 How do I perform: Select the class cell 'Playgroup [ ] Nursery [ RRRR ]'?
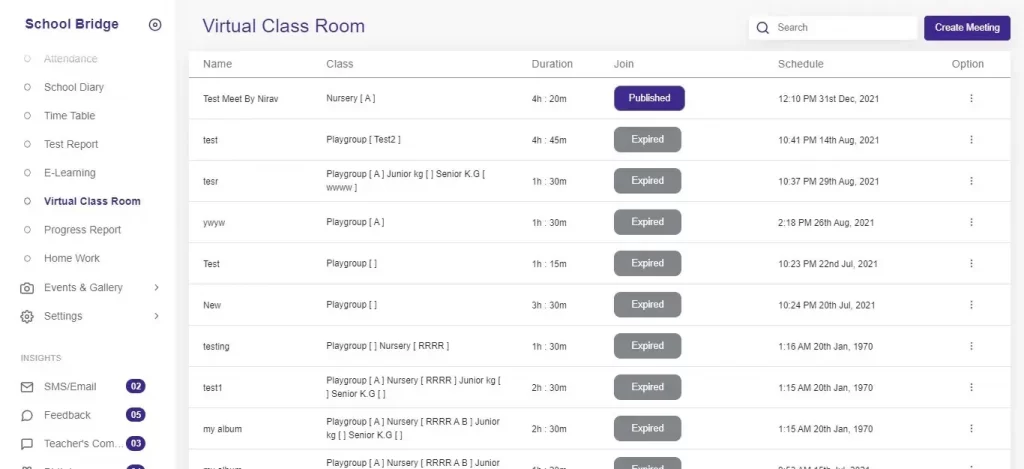[388, 346]
